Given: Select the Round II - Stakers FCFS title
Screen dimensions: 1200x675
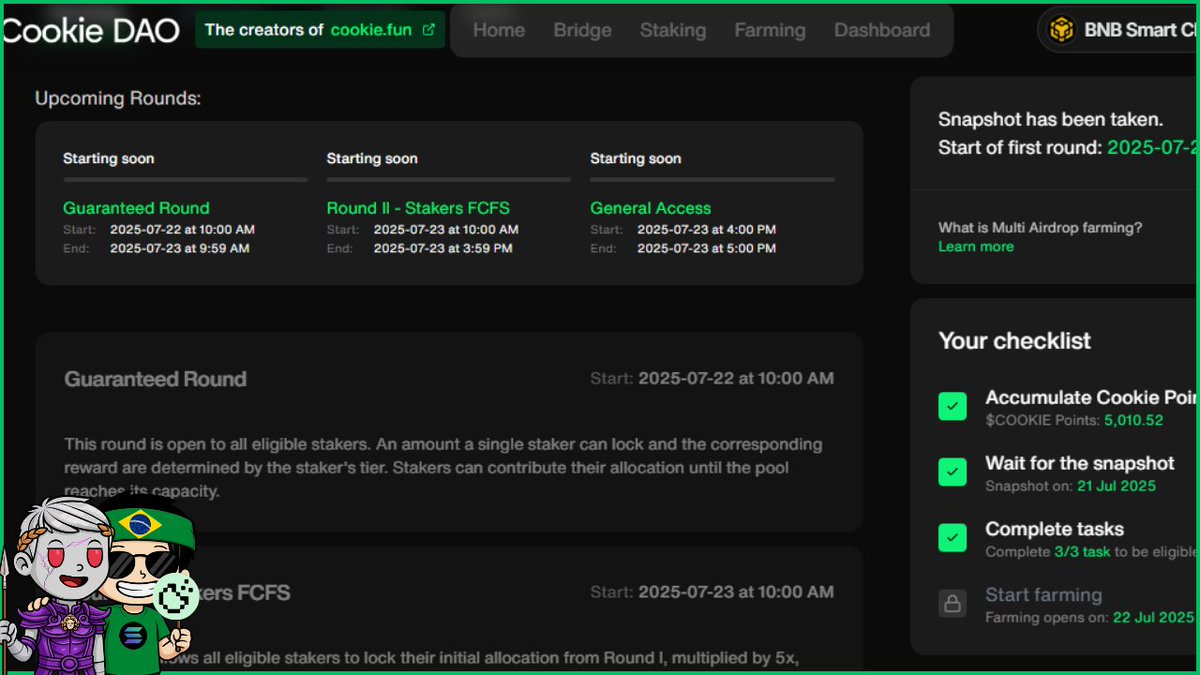Looking at the screenshot, I should 418,208.
